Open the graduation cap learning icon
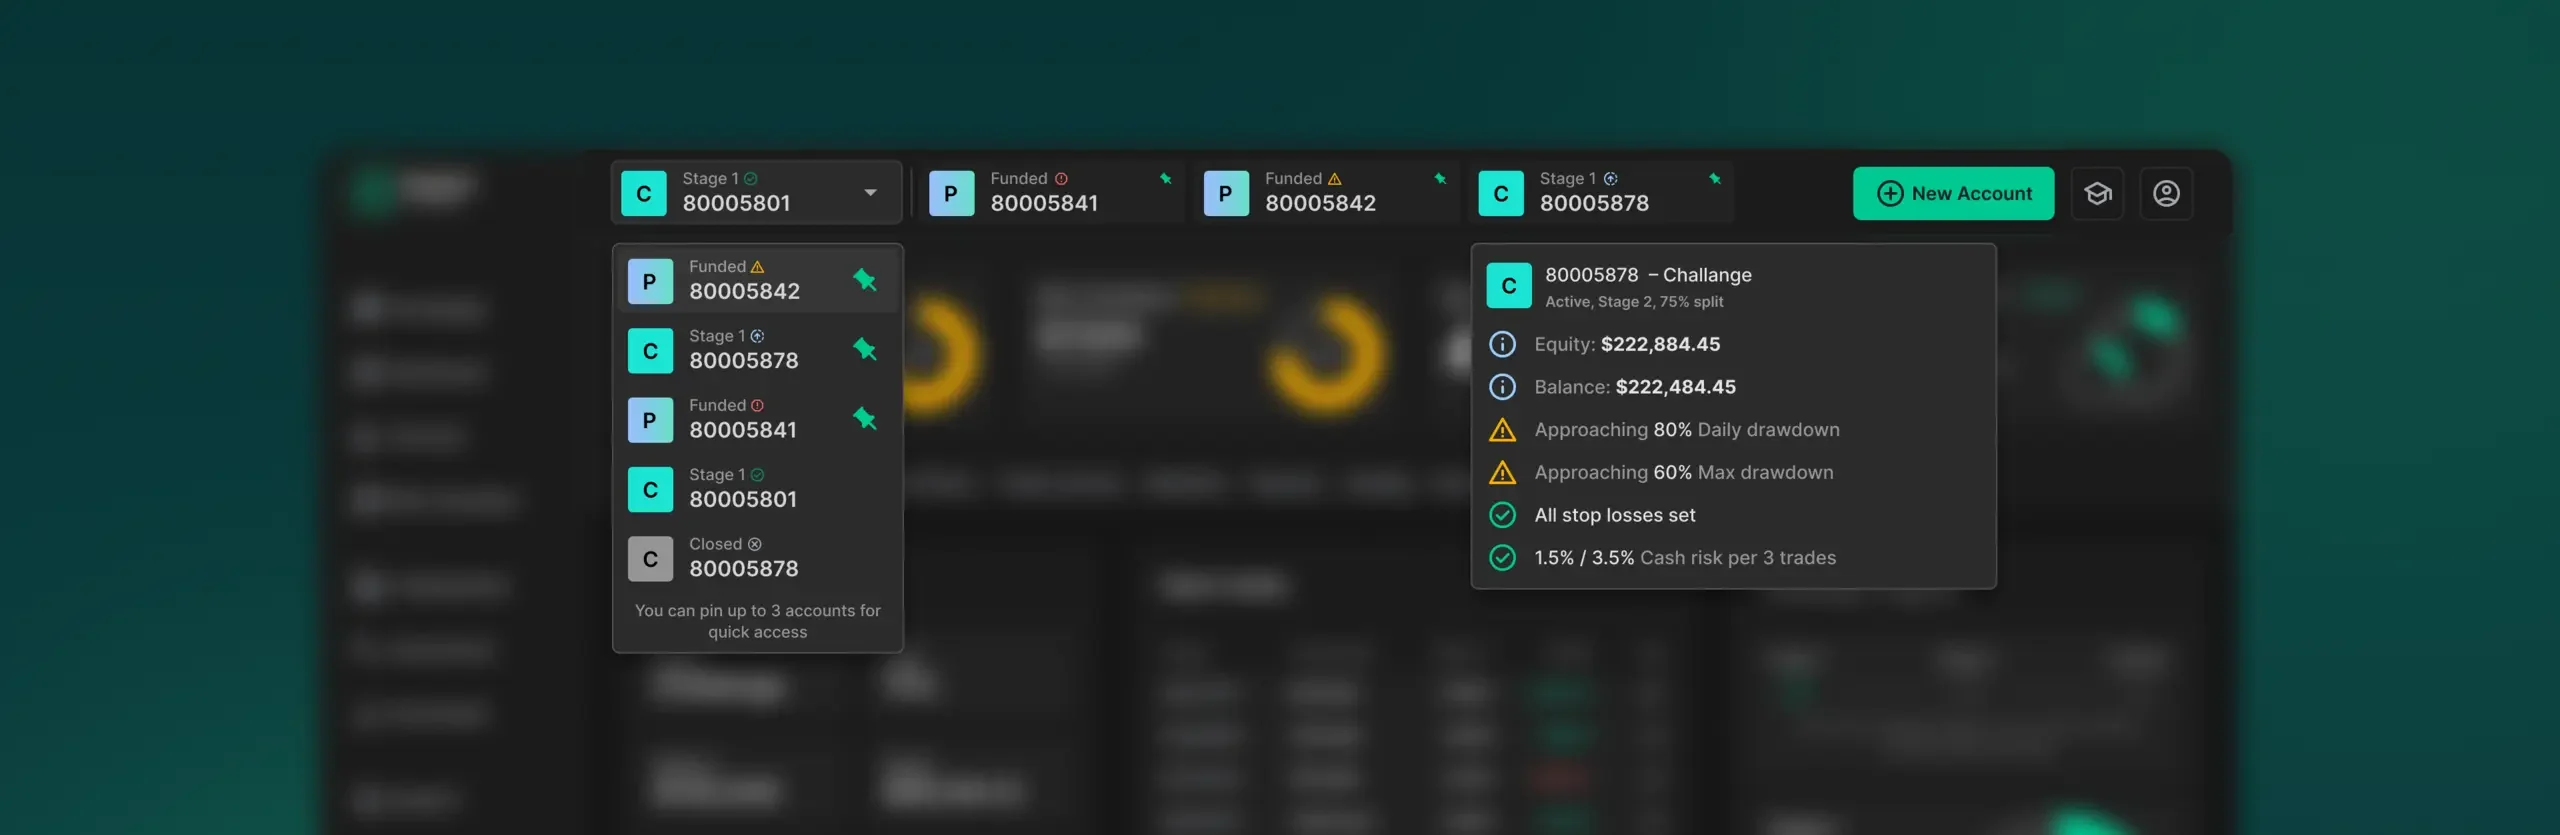 pos(2097,193)
